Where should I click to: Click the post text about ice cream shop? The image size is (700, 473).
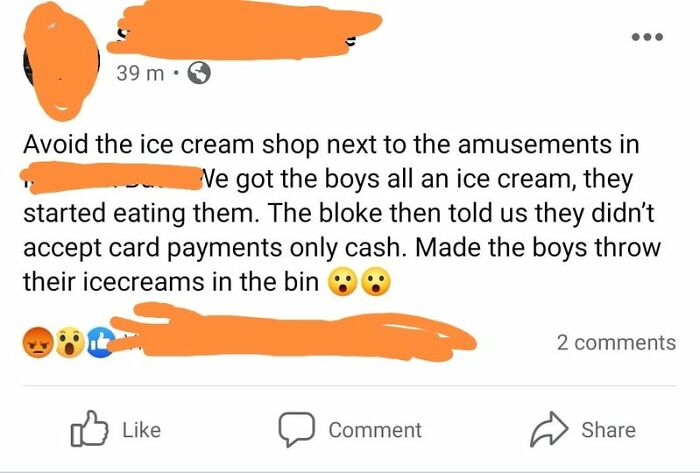(x=342, y=213)
